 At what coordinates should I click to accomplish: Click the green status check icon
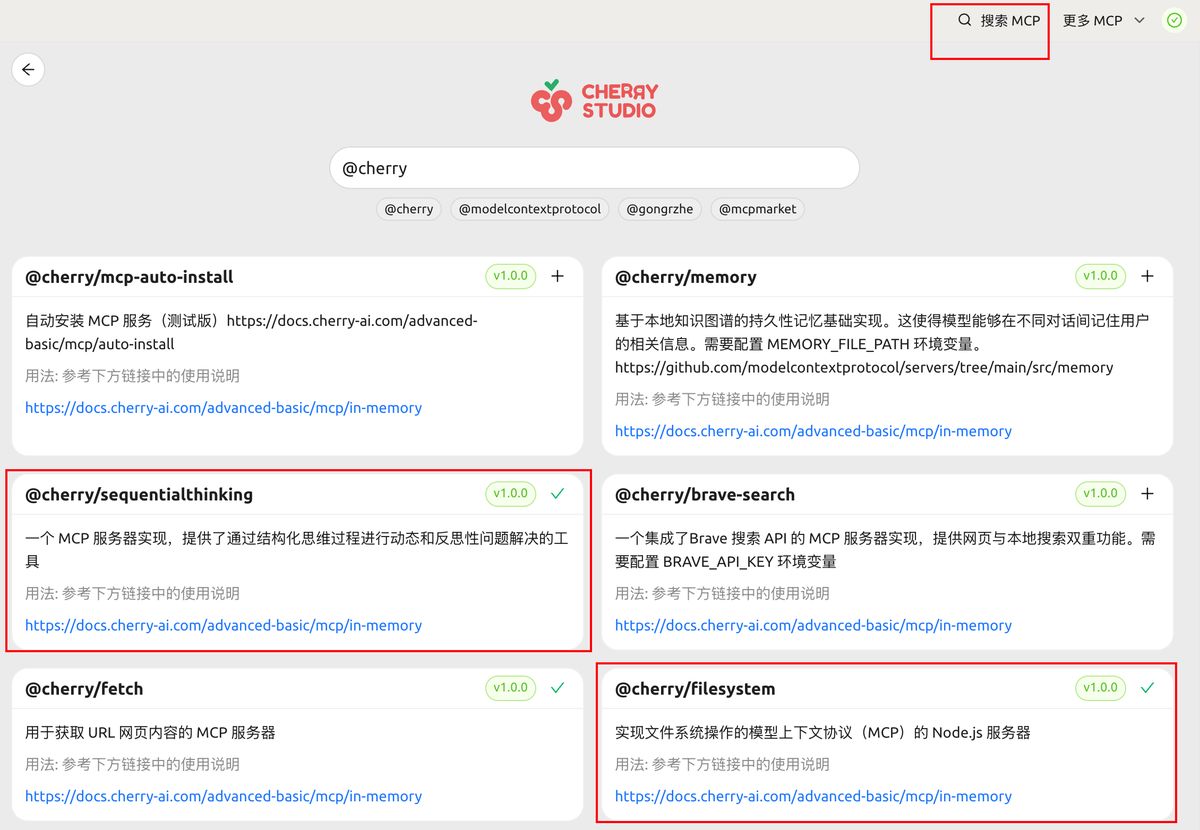tap(1174, 20)
